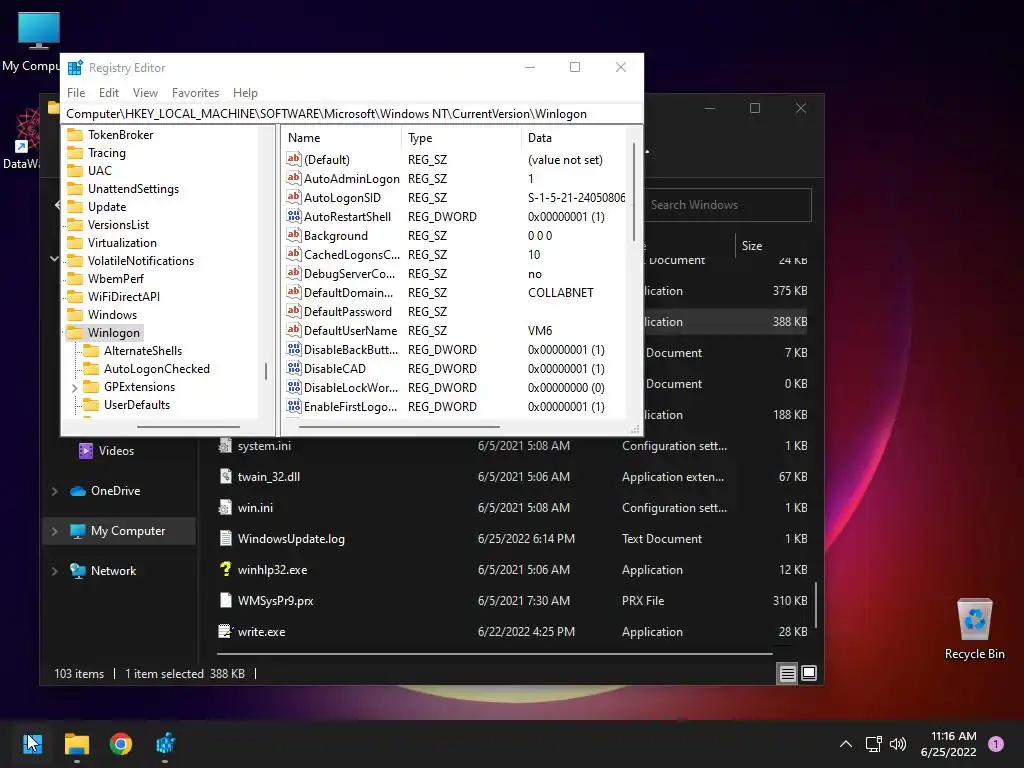Select the AutoLogonSID value icon
This screenshot has height=768, width=1024.
pyautogui.click(x=294, y=197)
